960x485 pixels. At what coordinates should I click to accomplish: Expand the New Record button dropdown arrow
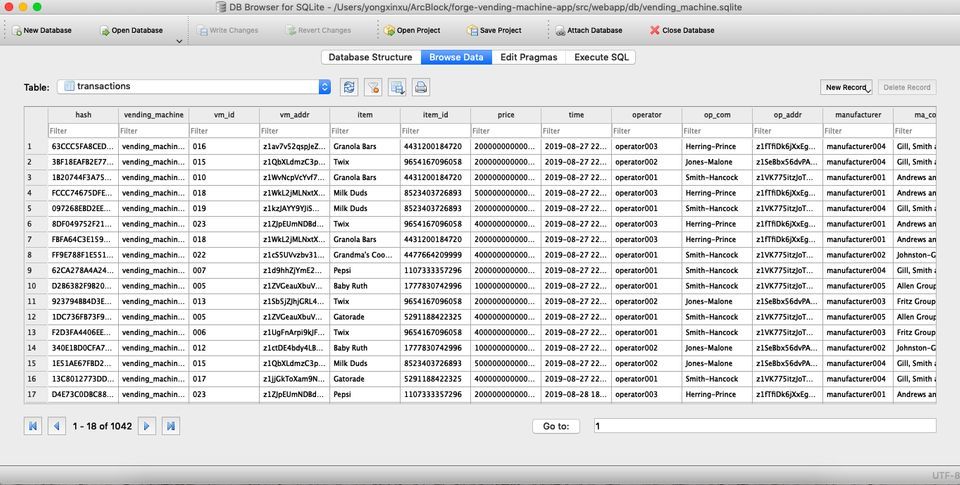pyautogui.click(x=868, y=89)
